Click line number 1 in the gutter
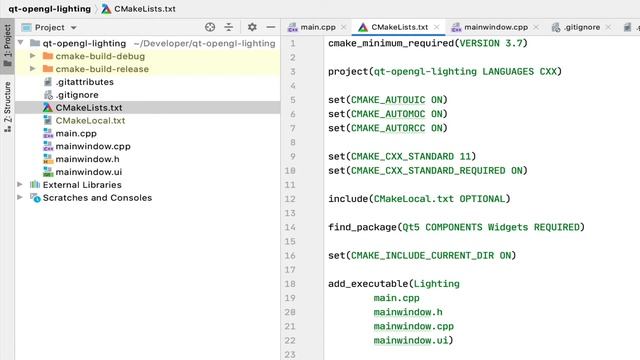This screenshot has width=640, height=360. click(292, 43)
